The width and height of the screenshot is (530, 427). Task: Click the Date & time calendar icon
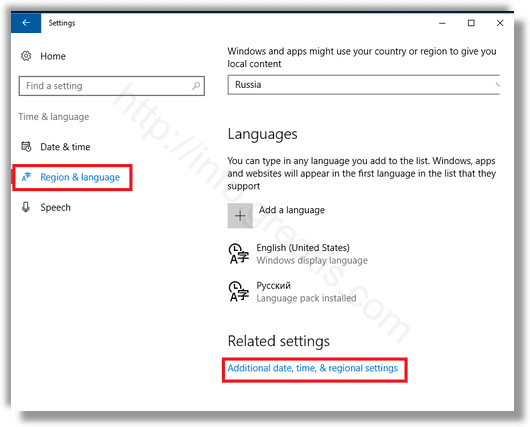26,146
